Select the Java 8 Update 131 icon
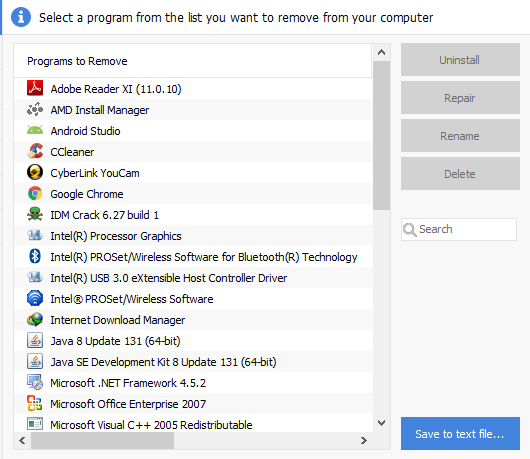This screenshot has height=459, width=530. click(x=35, y=340)
